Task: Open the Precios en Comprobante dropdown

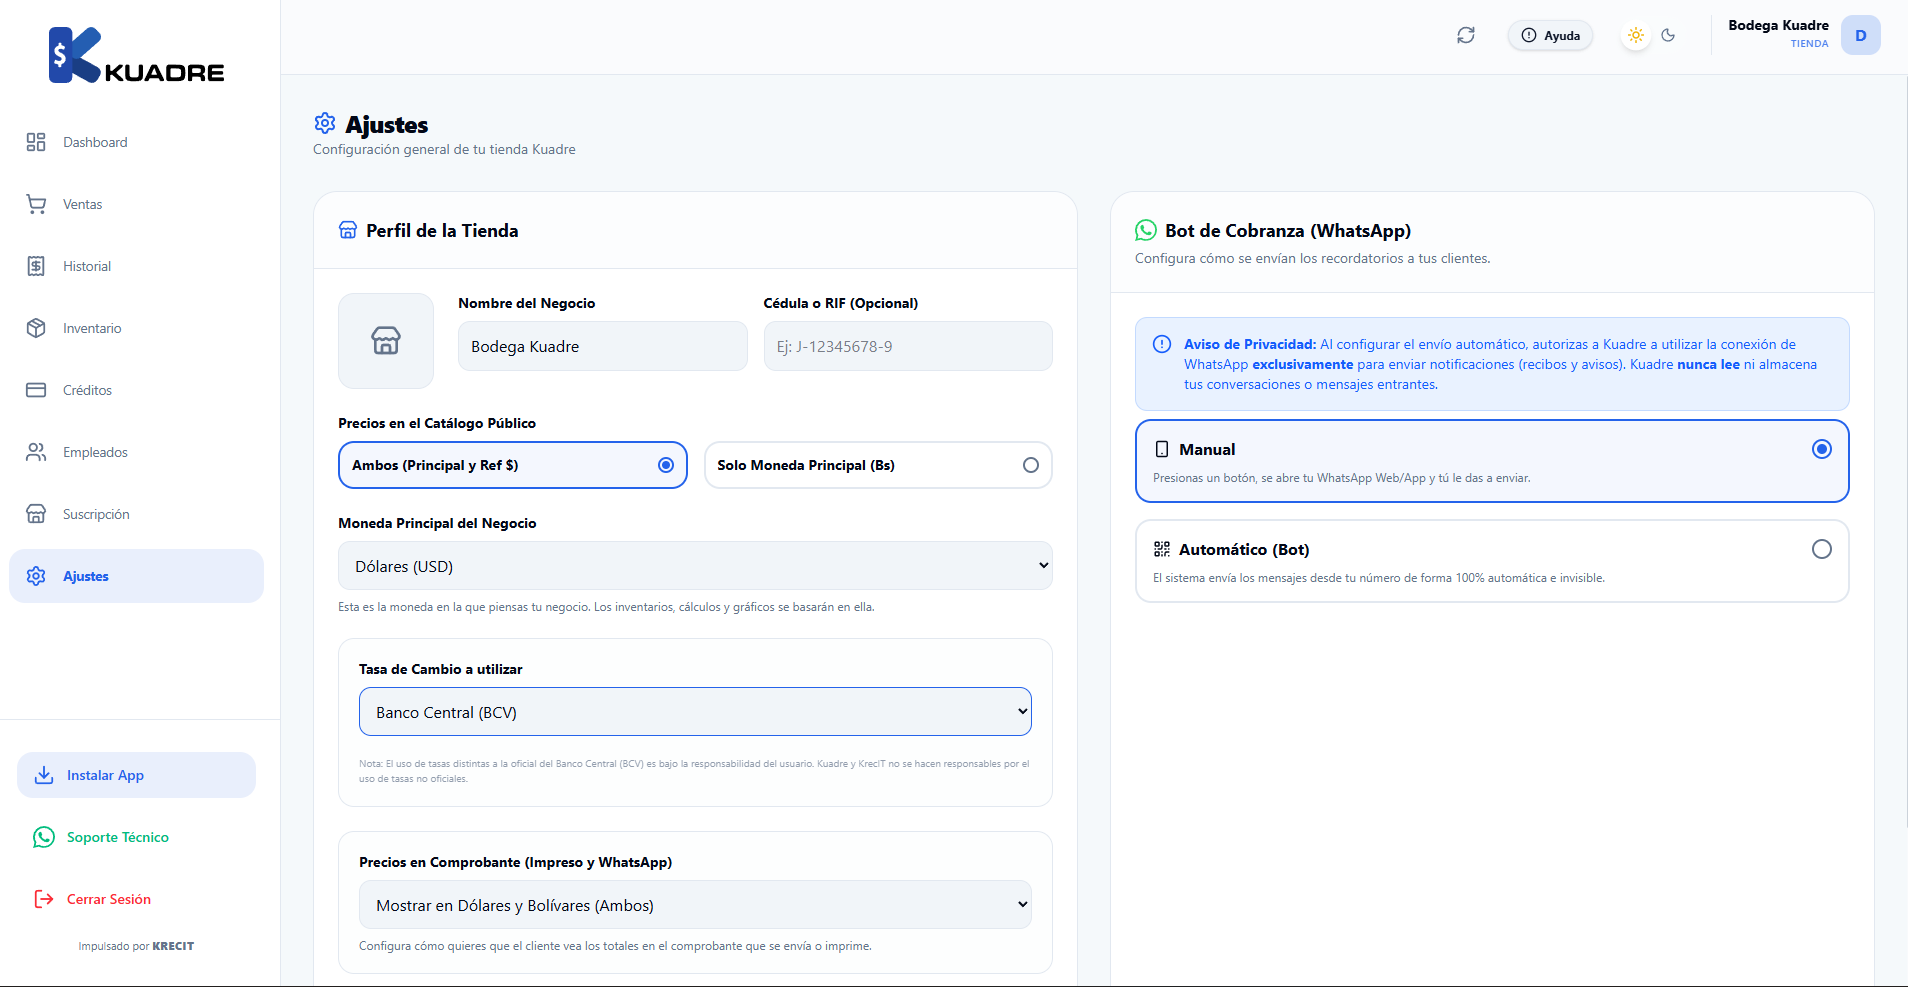Action: 695,905
